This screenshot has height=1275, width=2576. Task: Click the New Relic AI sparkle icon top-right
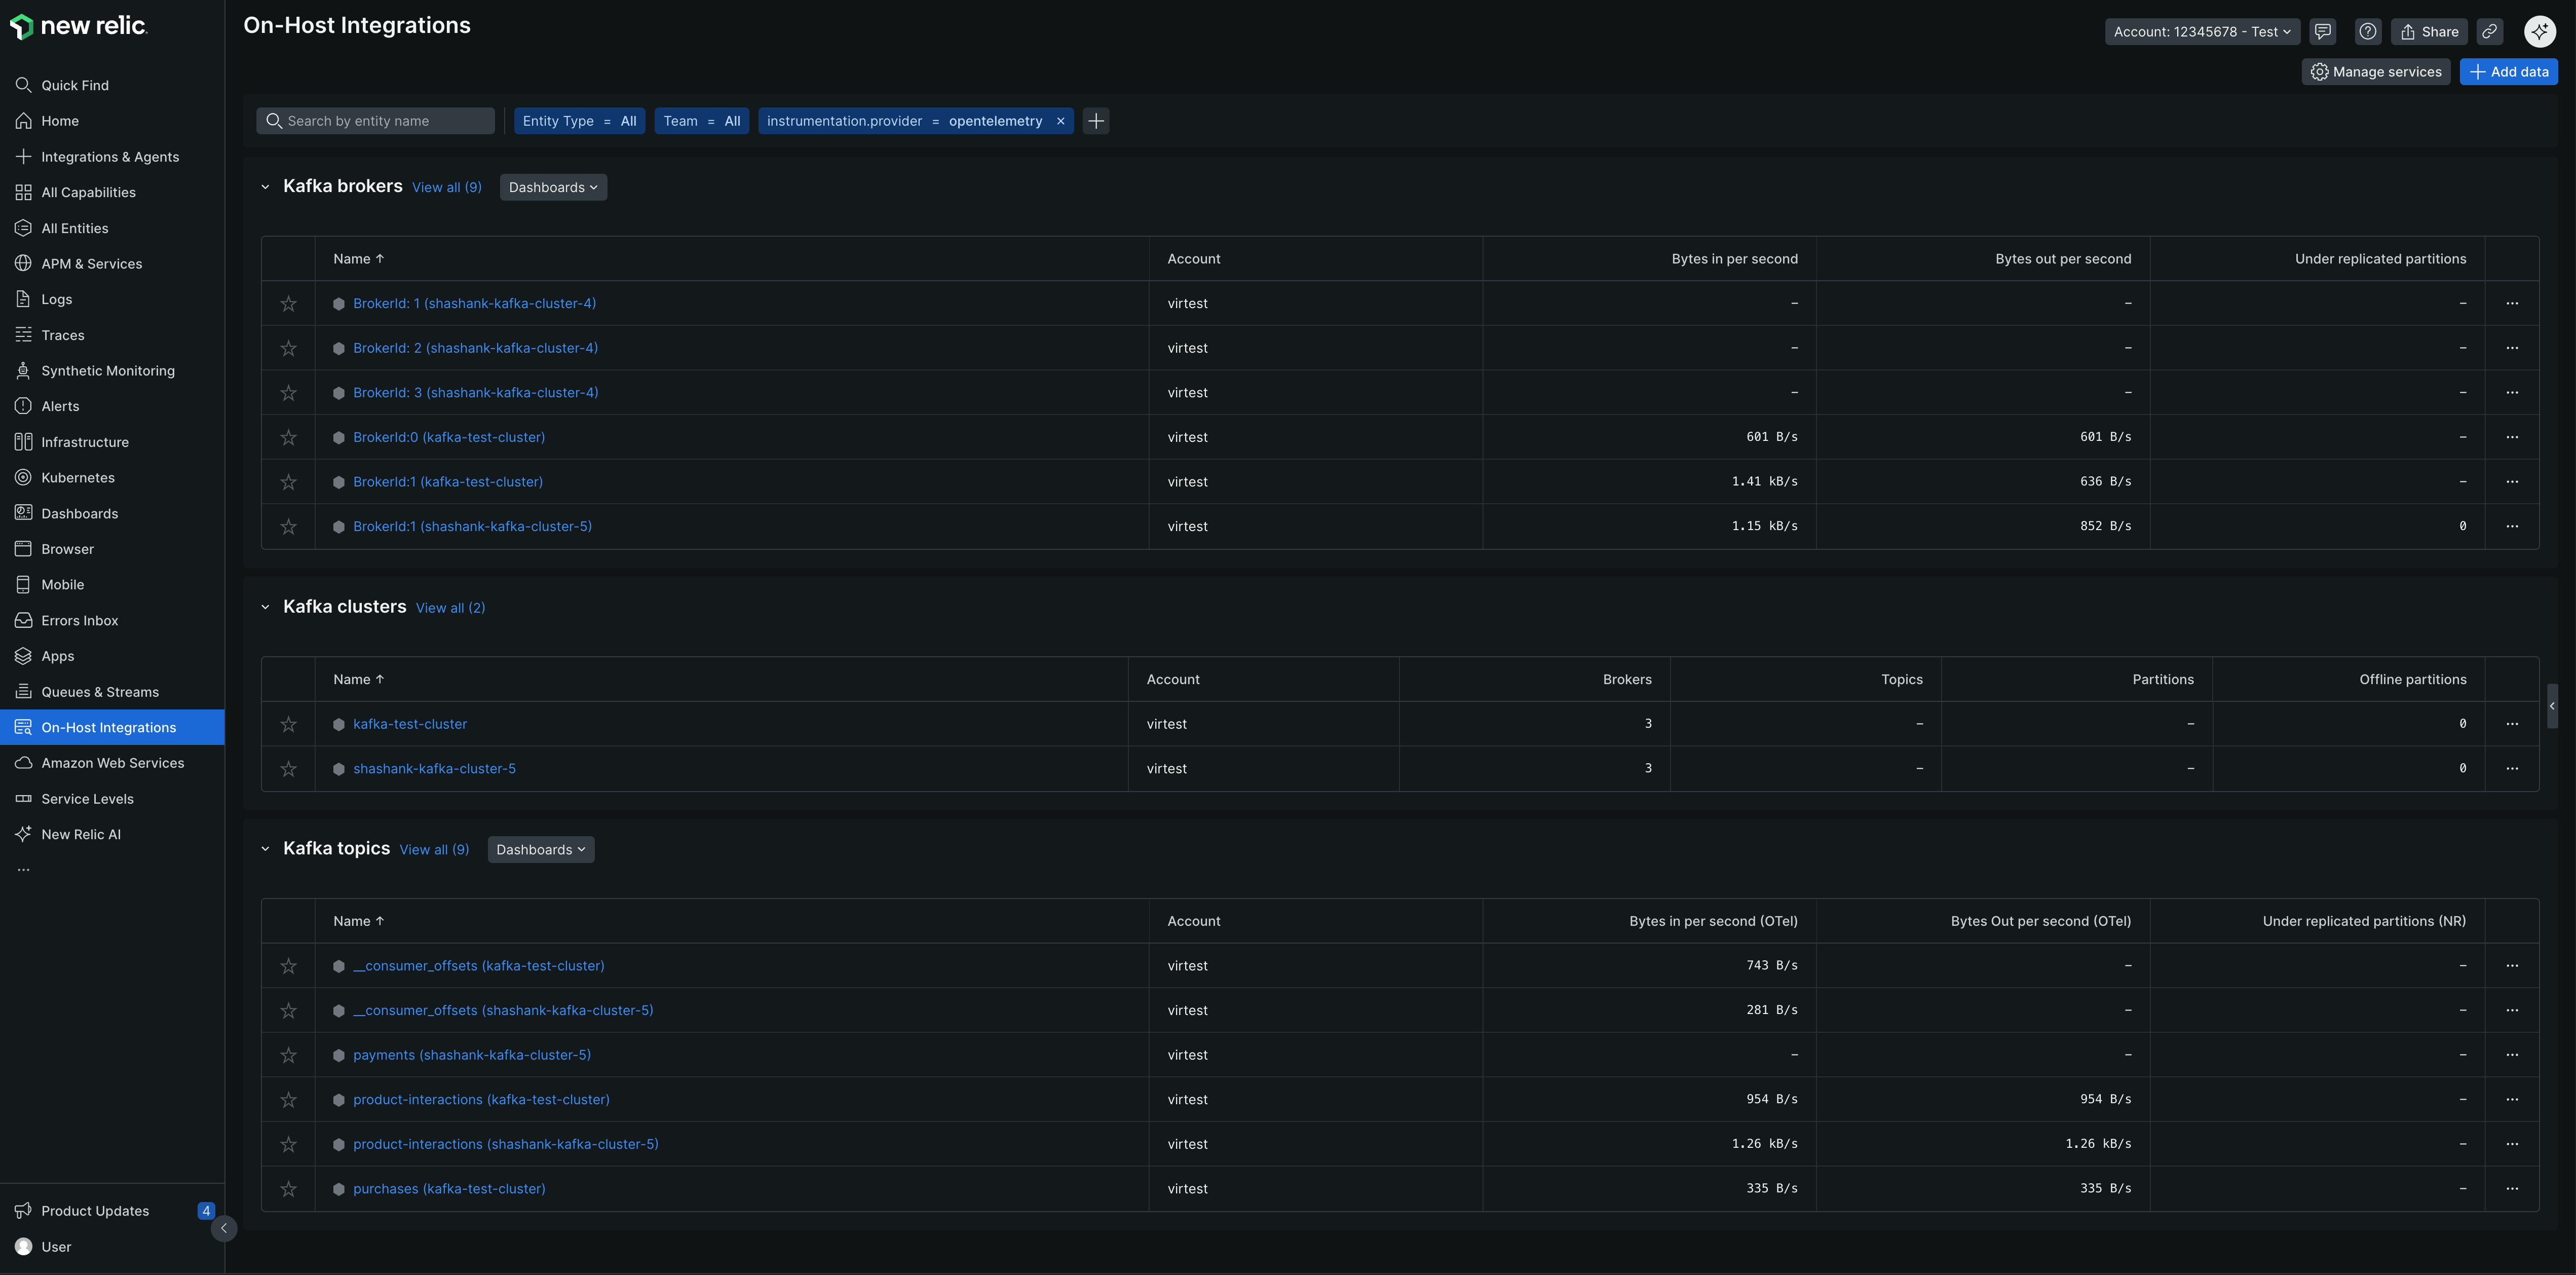pyautogui.click(x=2539, y=31)
